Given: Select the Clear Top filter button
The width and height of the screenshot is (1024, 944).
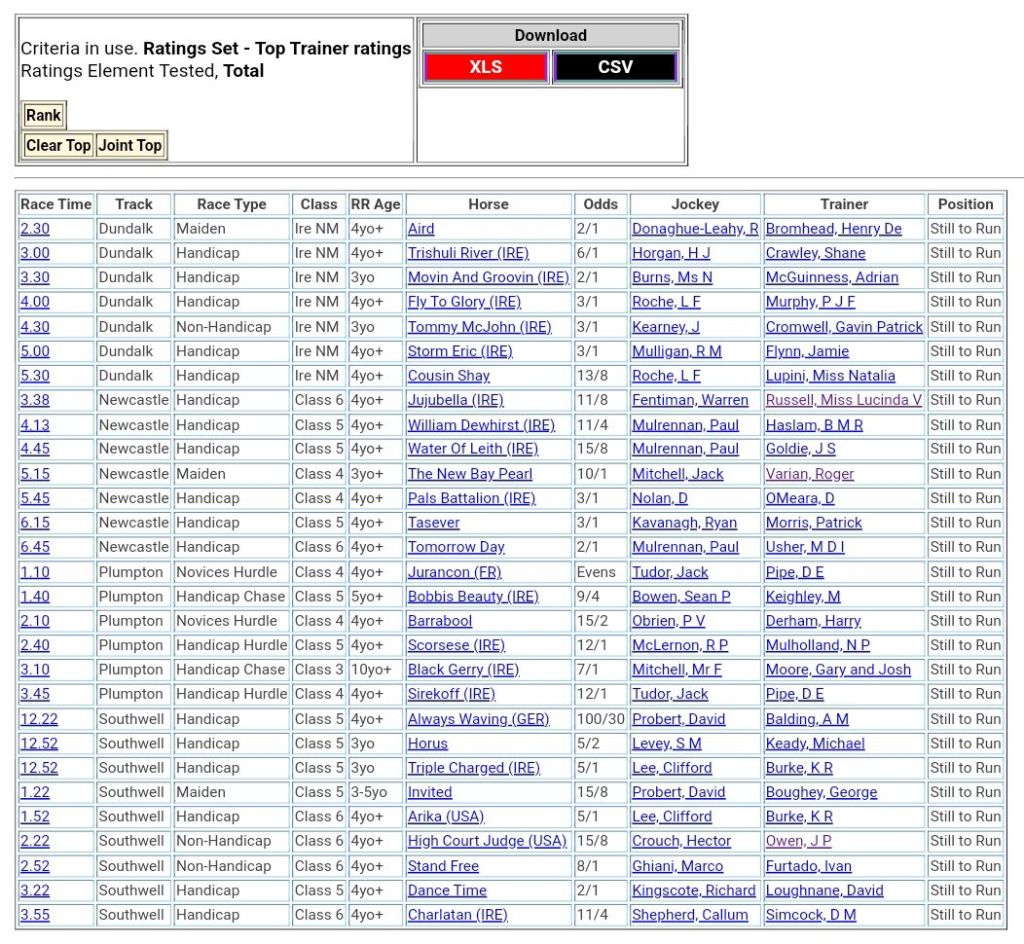Looking at the screenshot, I should (58, 145).
